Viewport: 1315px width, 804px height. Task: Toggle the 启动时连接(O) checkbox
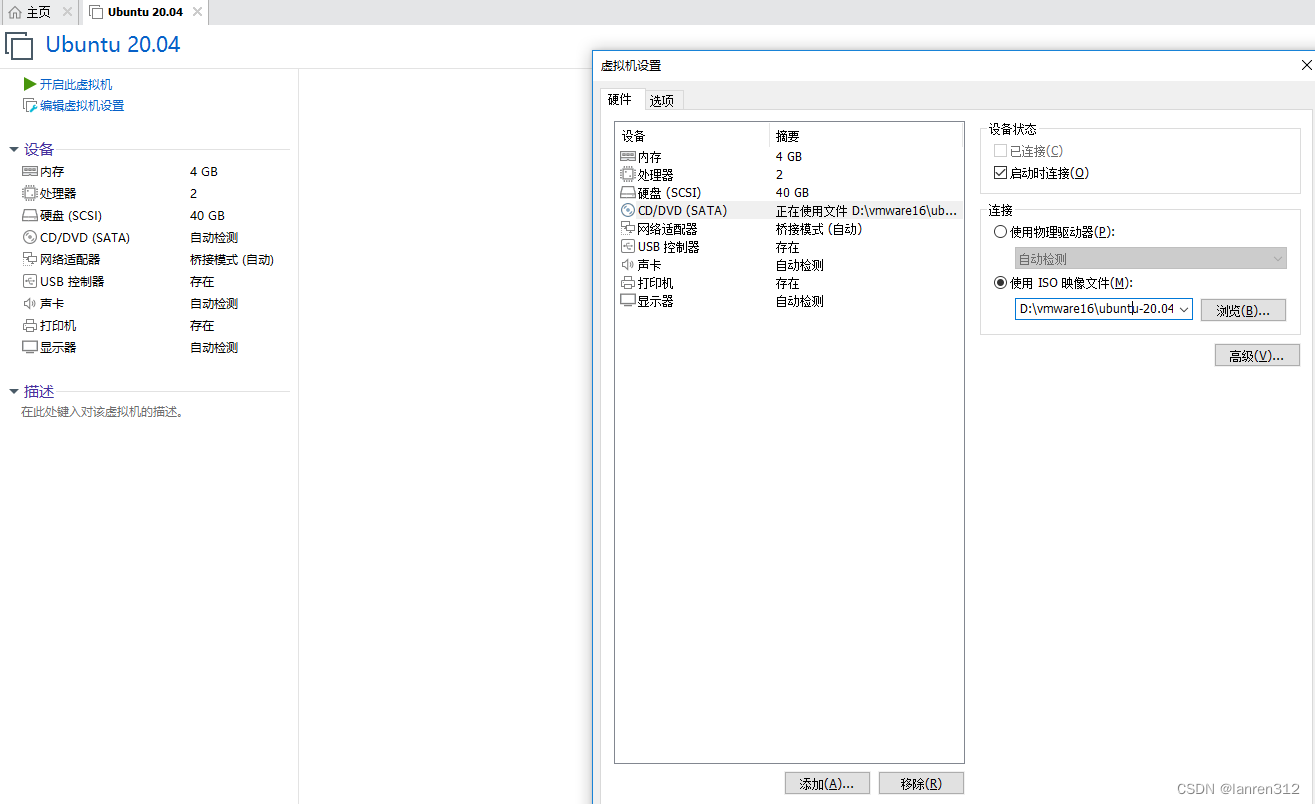pos(1000,173)
